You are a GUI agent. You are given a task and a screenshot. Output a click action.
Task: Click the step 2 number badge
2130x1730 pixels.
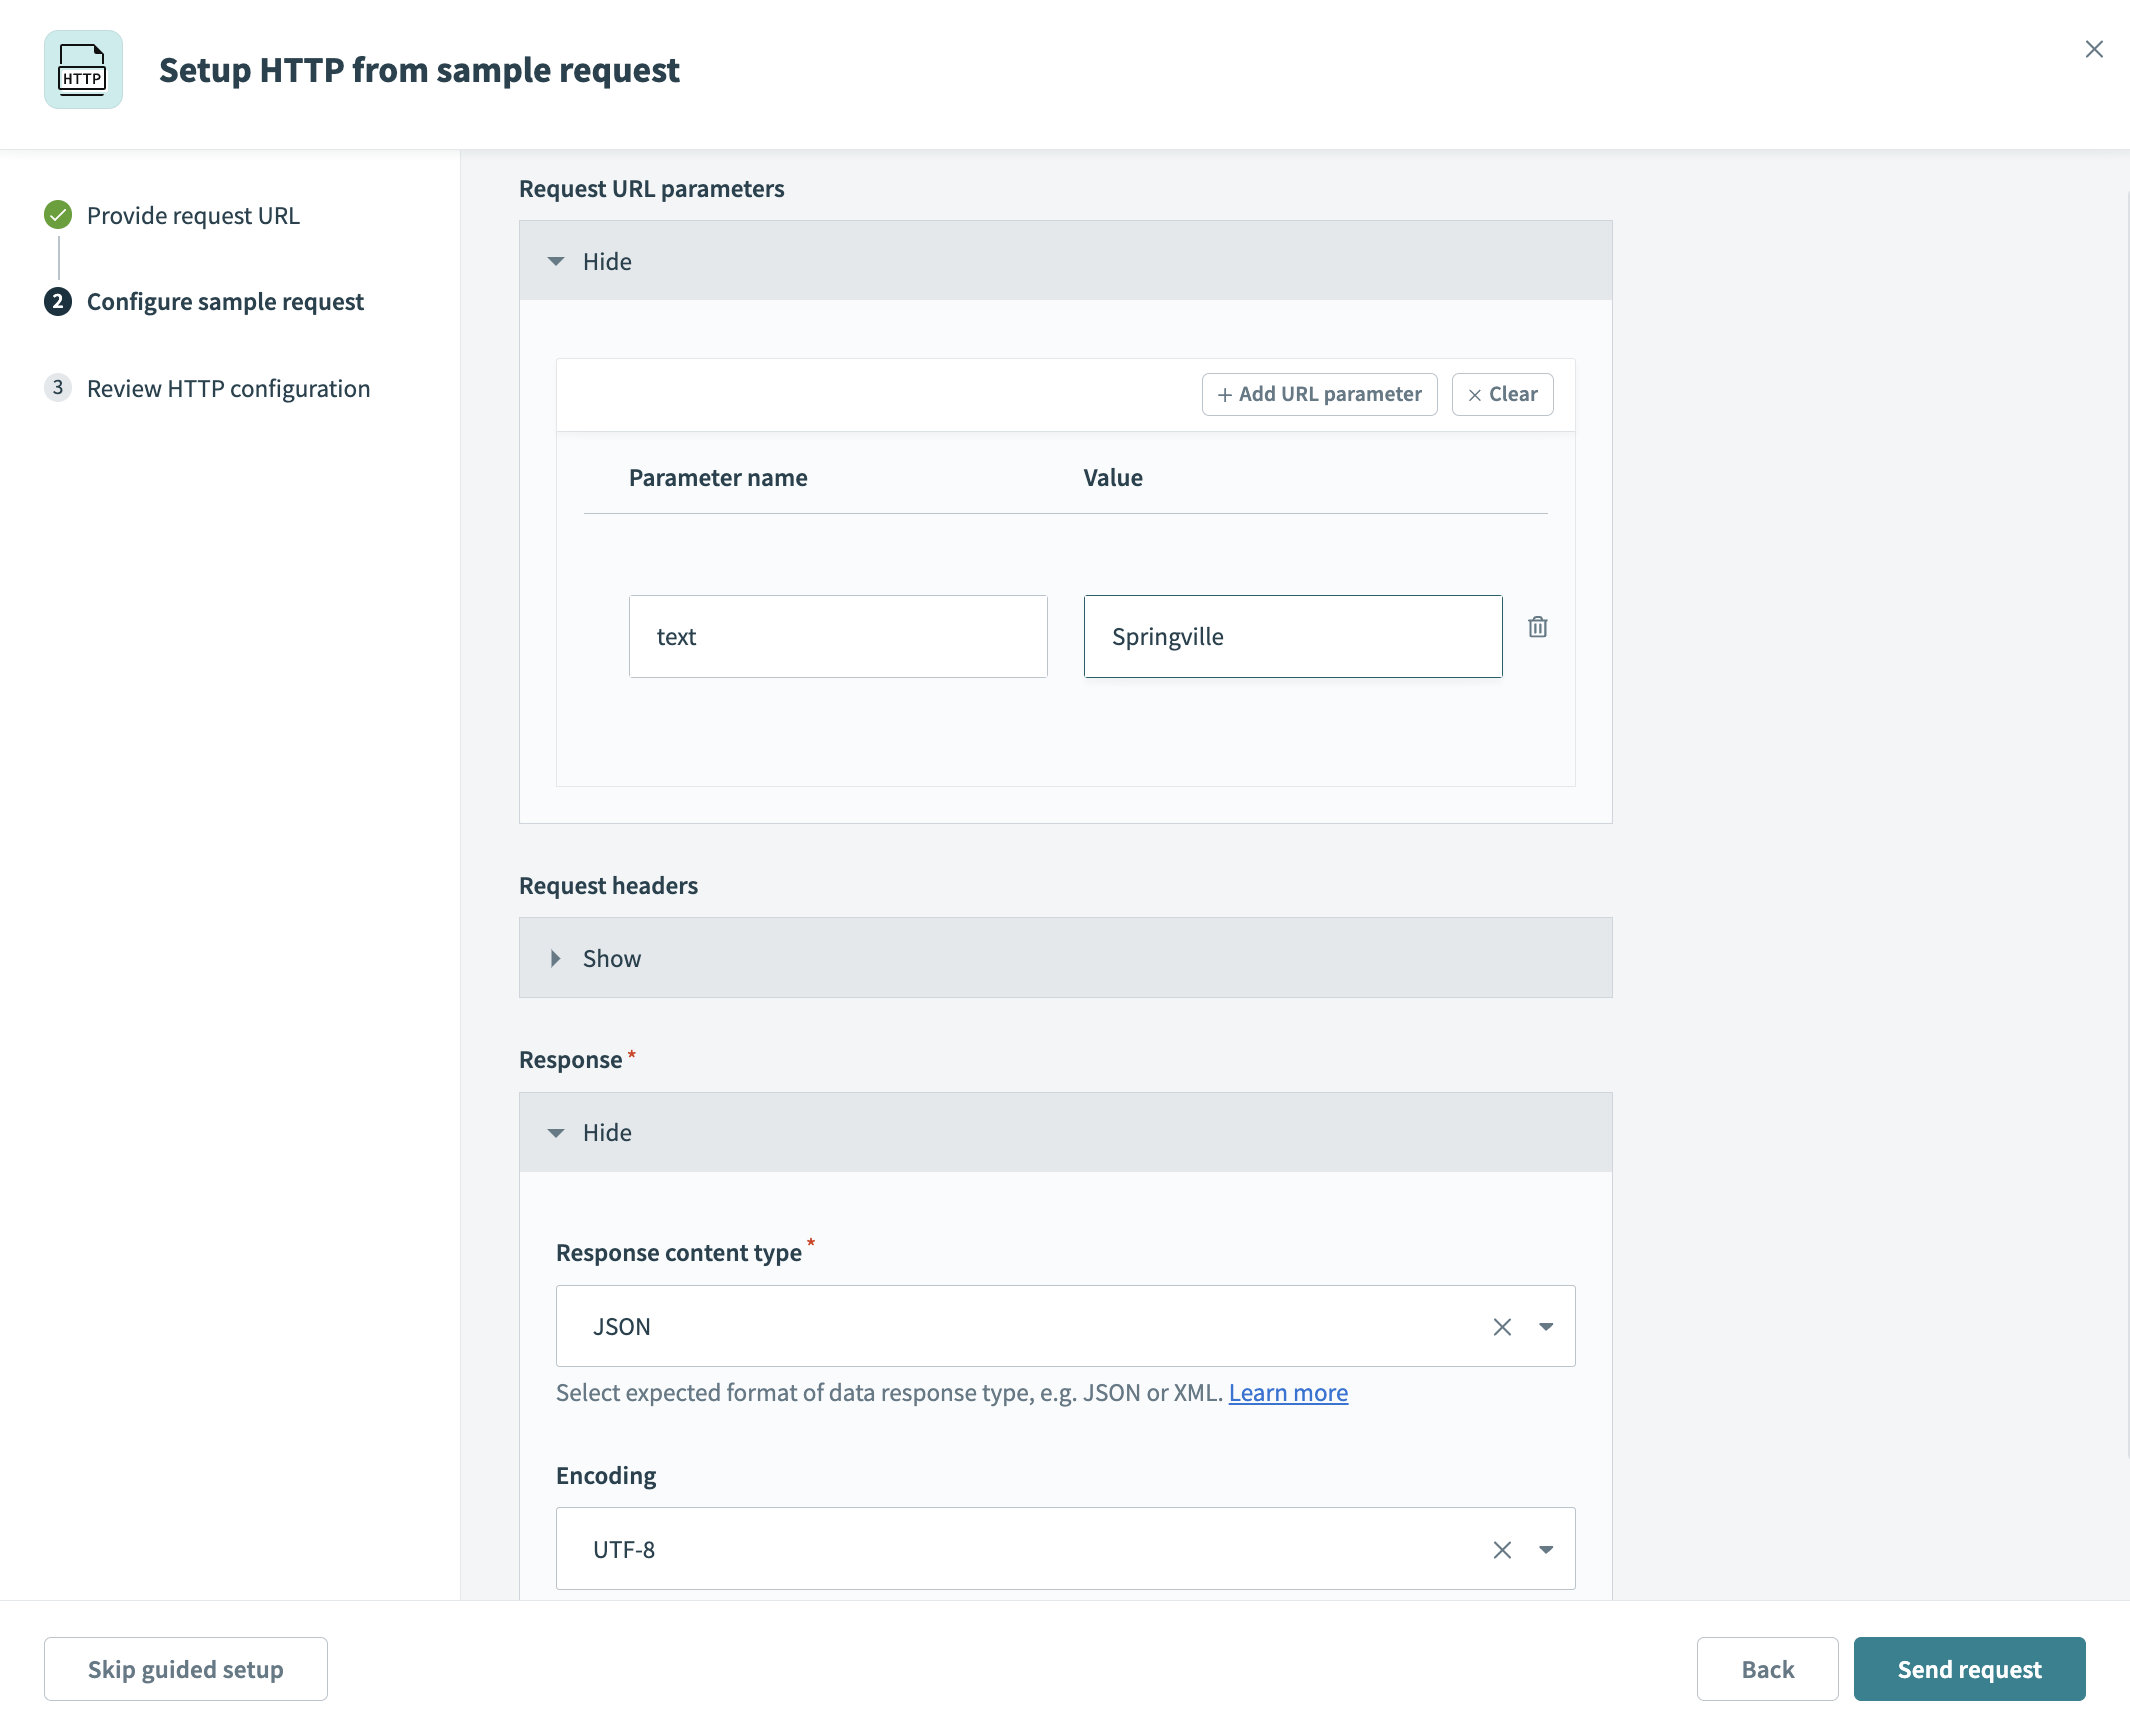tap(58, 302)
